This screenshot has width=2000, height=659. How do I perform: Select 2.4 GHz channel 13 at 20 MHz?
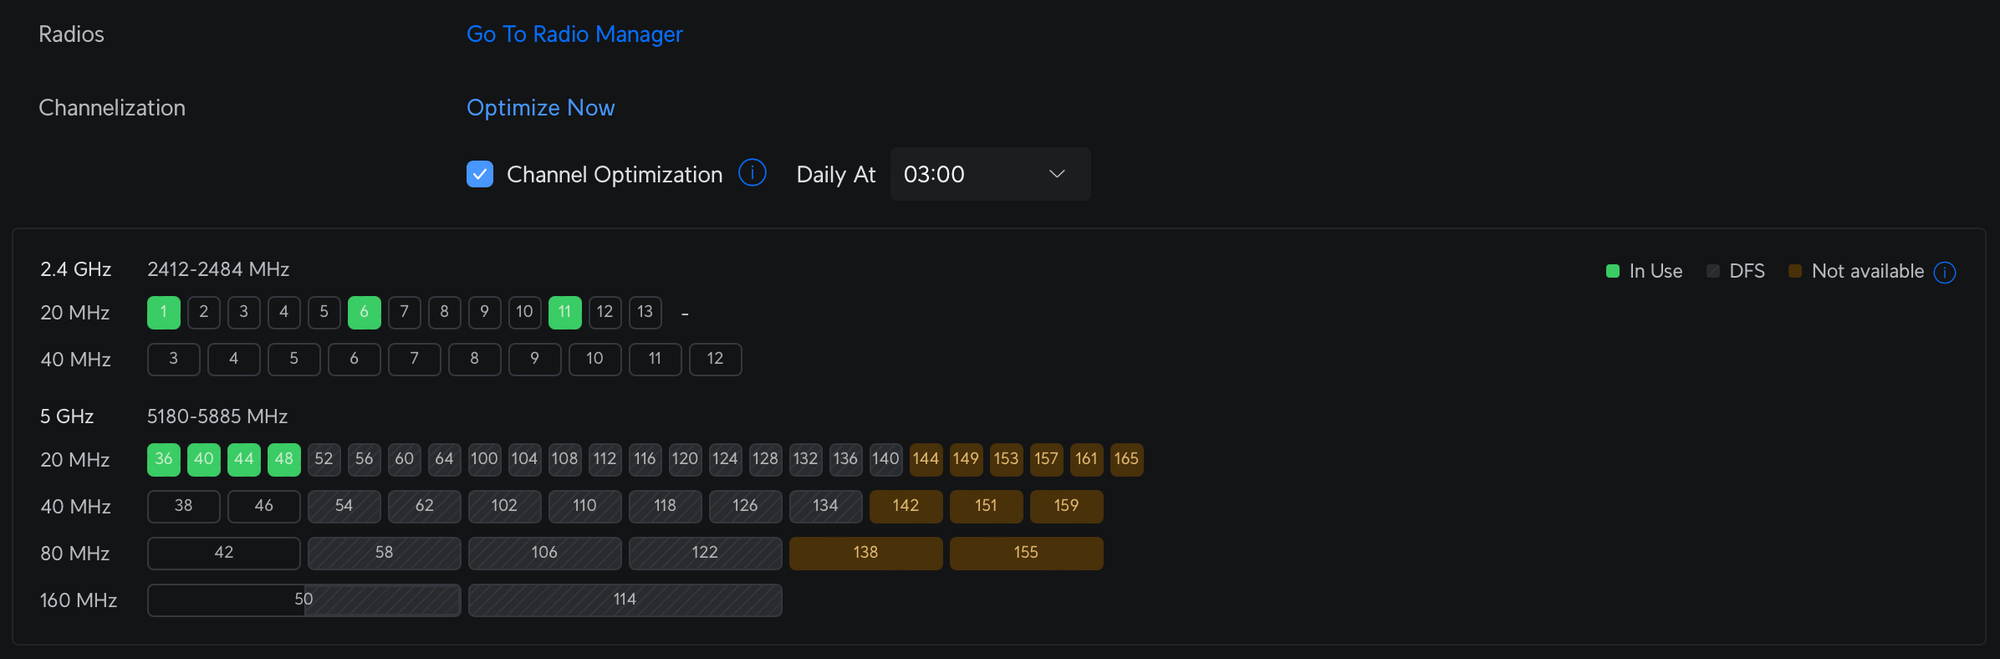click(x=645, y=312)
